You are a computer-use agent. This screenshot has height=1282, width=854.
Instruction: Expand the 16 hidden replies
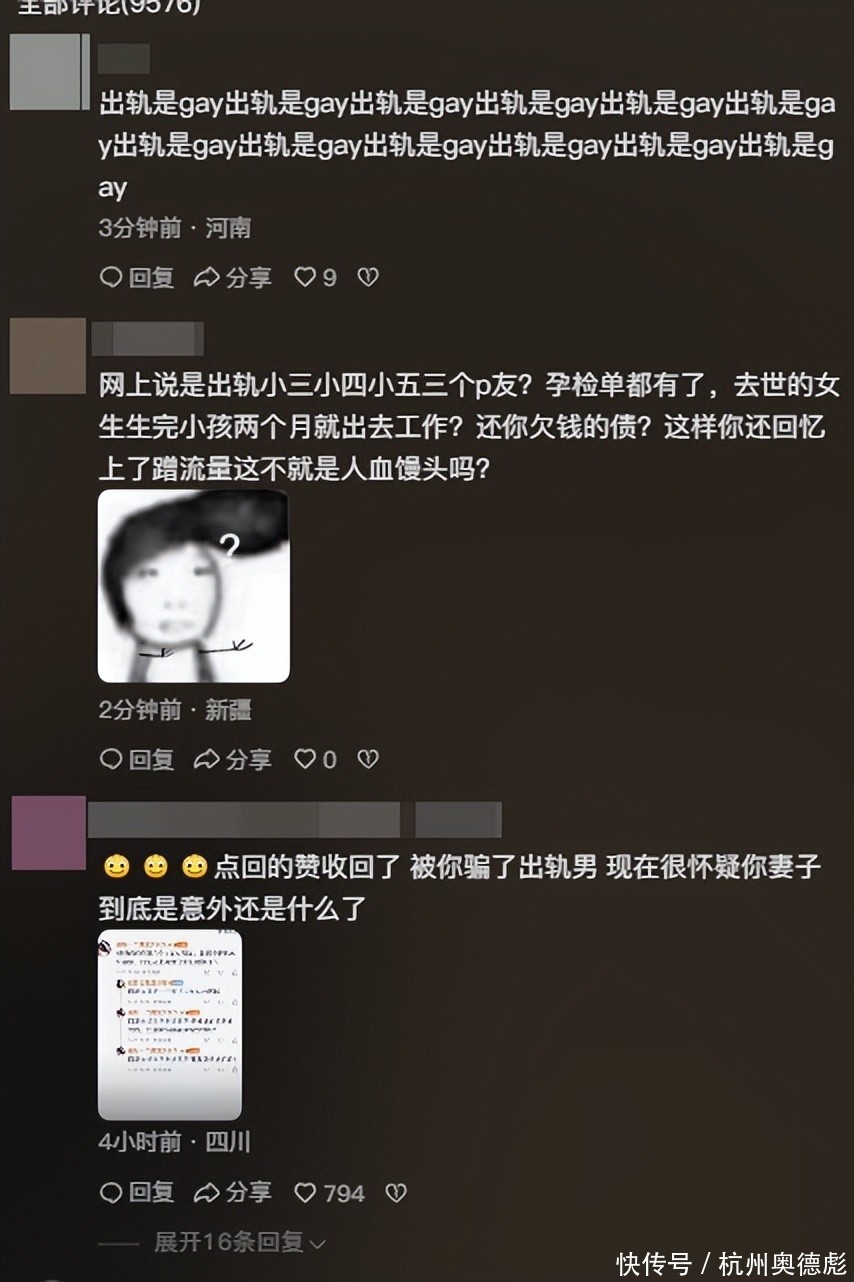pos(240,1243)
